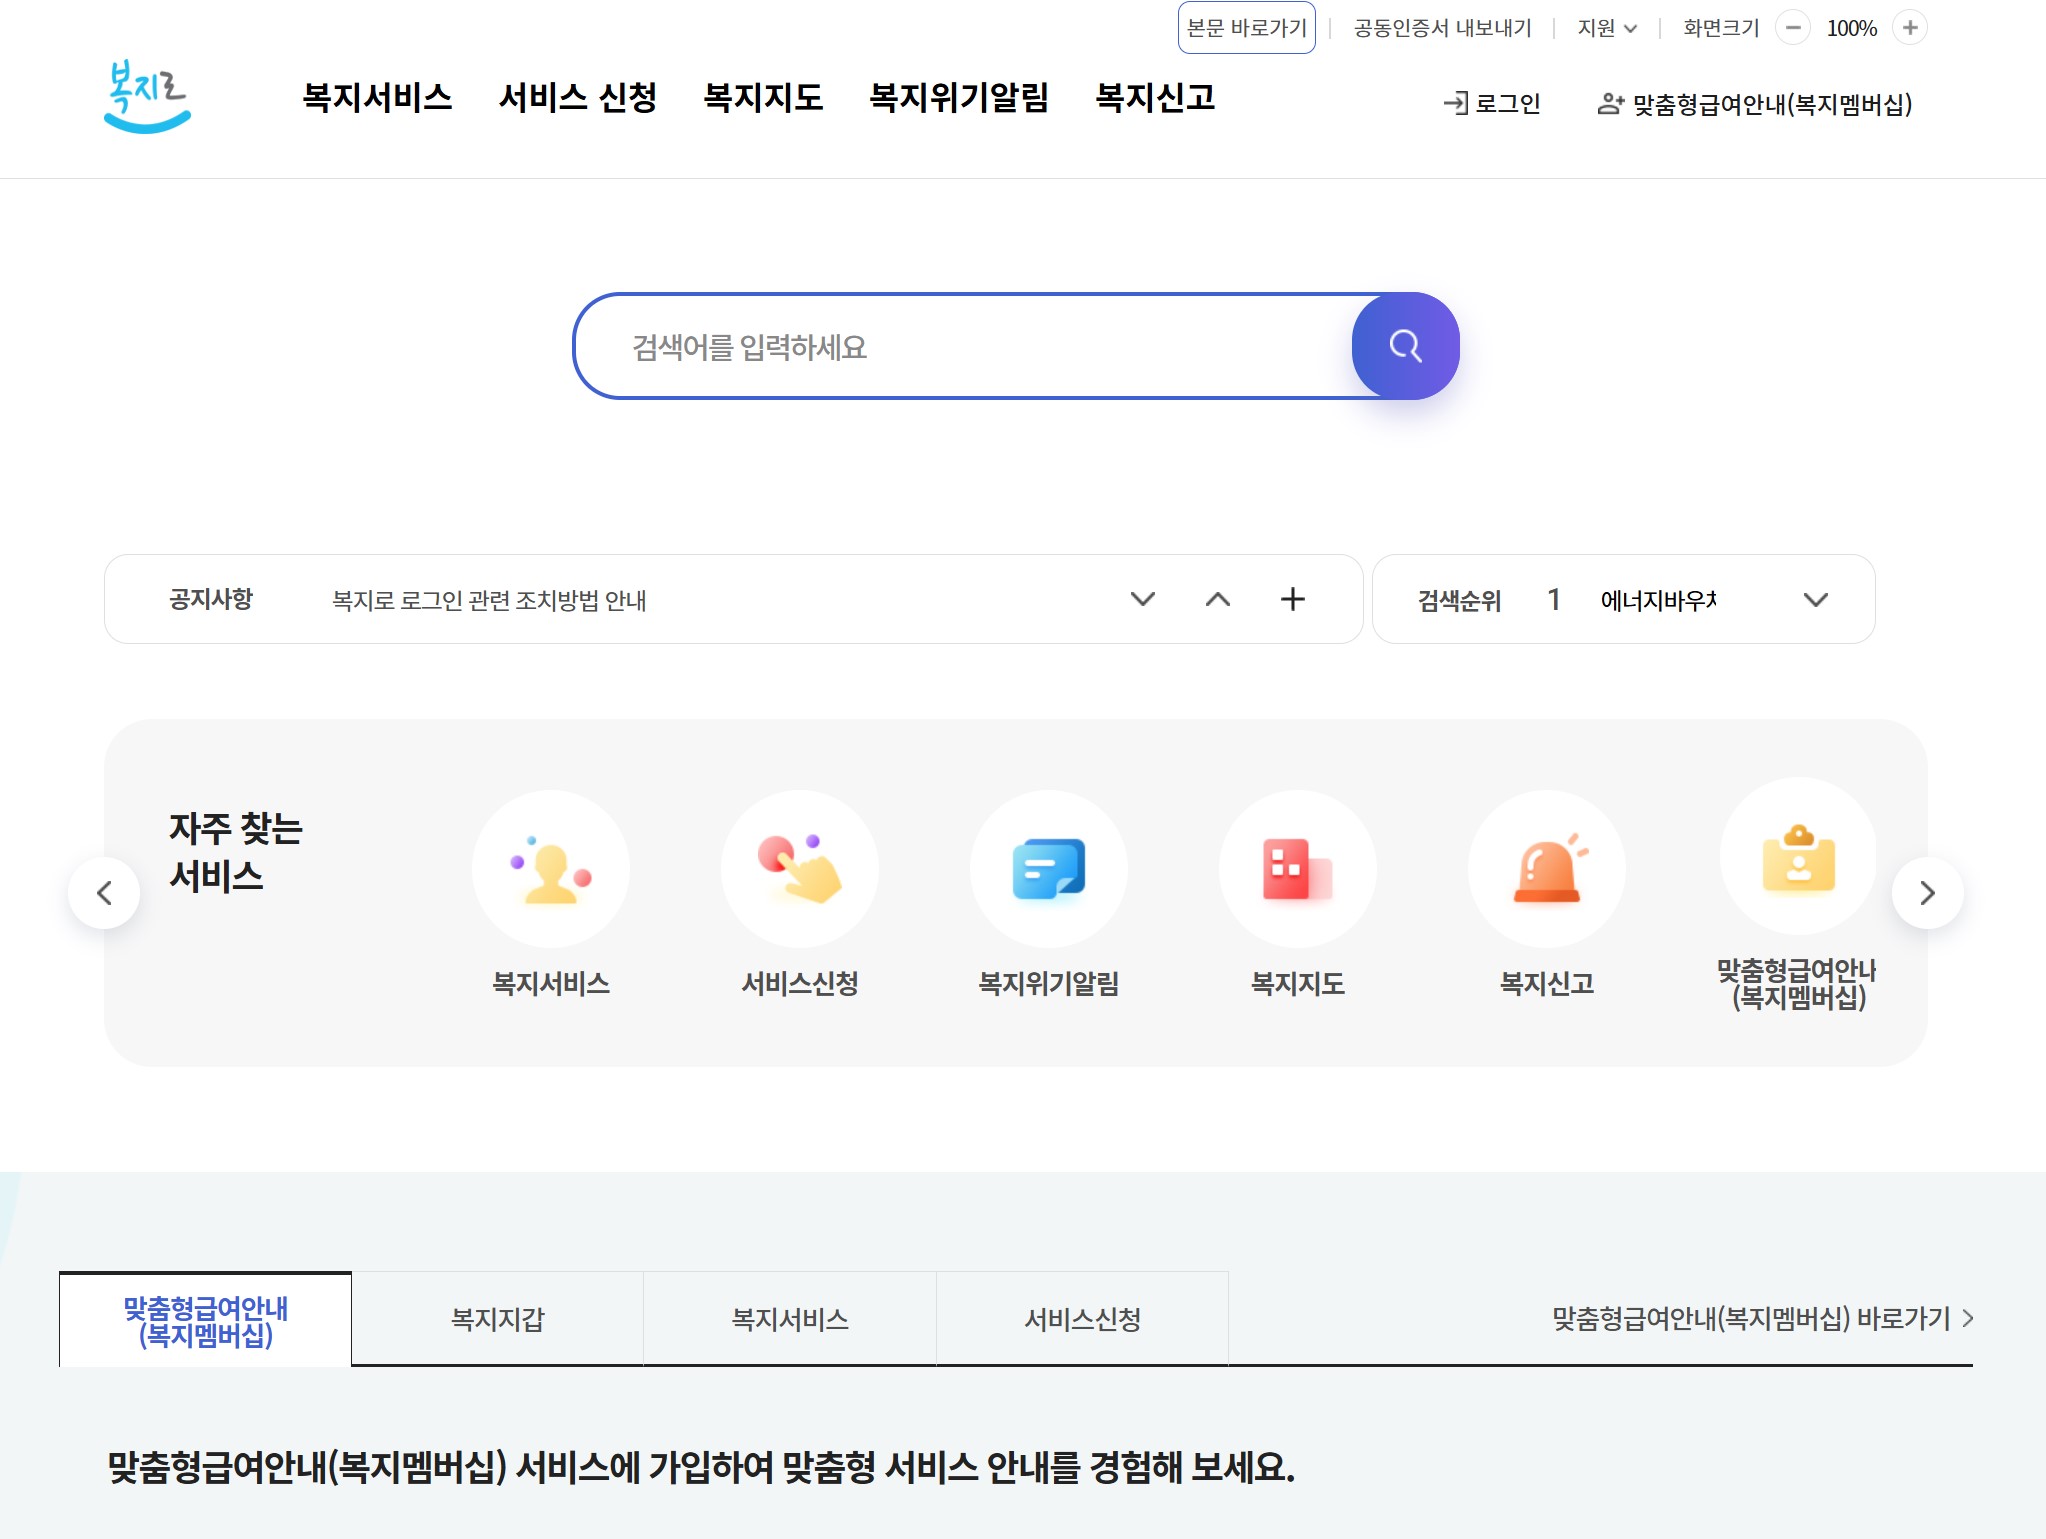Screen dimensions: 2046x1539
Task: Increase screen size with plus button
Action: click(x=1910, y=28)
